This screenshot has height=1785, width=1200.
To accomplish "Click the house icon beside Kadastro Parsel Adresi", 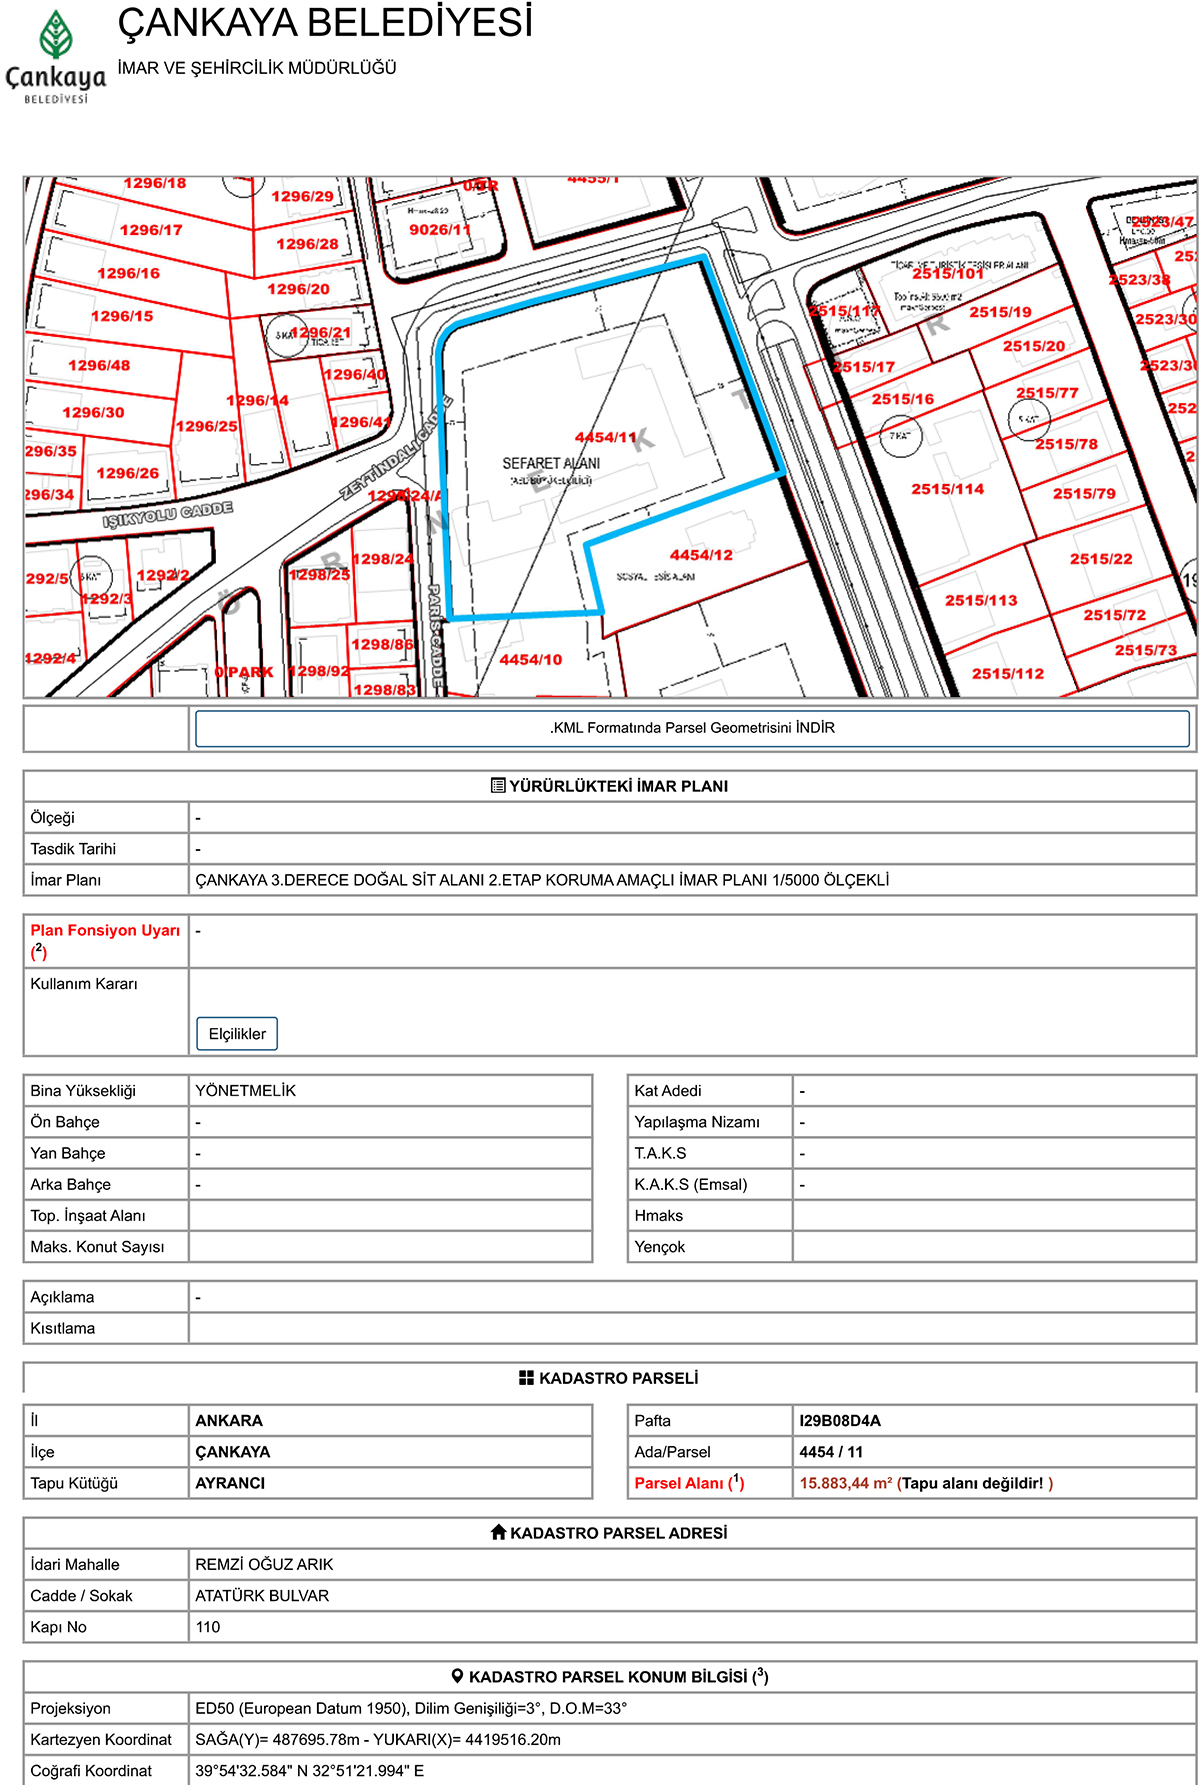I will tap(499, 1532).
